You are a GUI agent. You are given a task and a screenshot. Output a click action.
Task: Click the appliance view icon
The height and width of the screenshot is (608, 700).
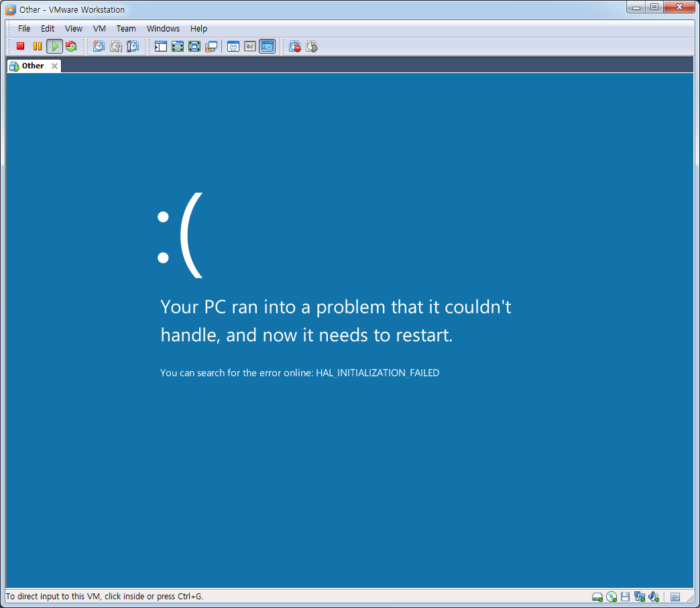point(250,46)
